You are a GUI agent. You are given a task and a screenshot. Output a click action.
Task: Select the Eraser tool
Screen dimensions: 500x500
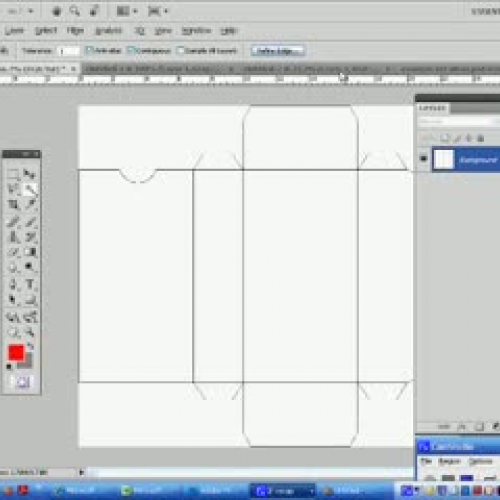click(13, 252)
